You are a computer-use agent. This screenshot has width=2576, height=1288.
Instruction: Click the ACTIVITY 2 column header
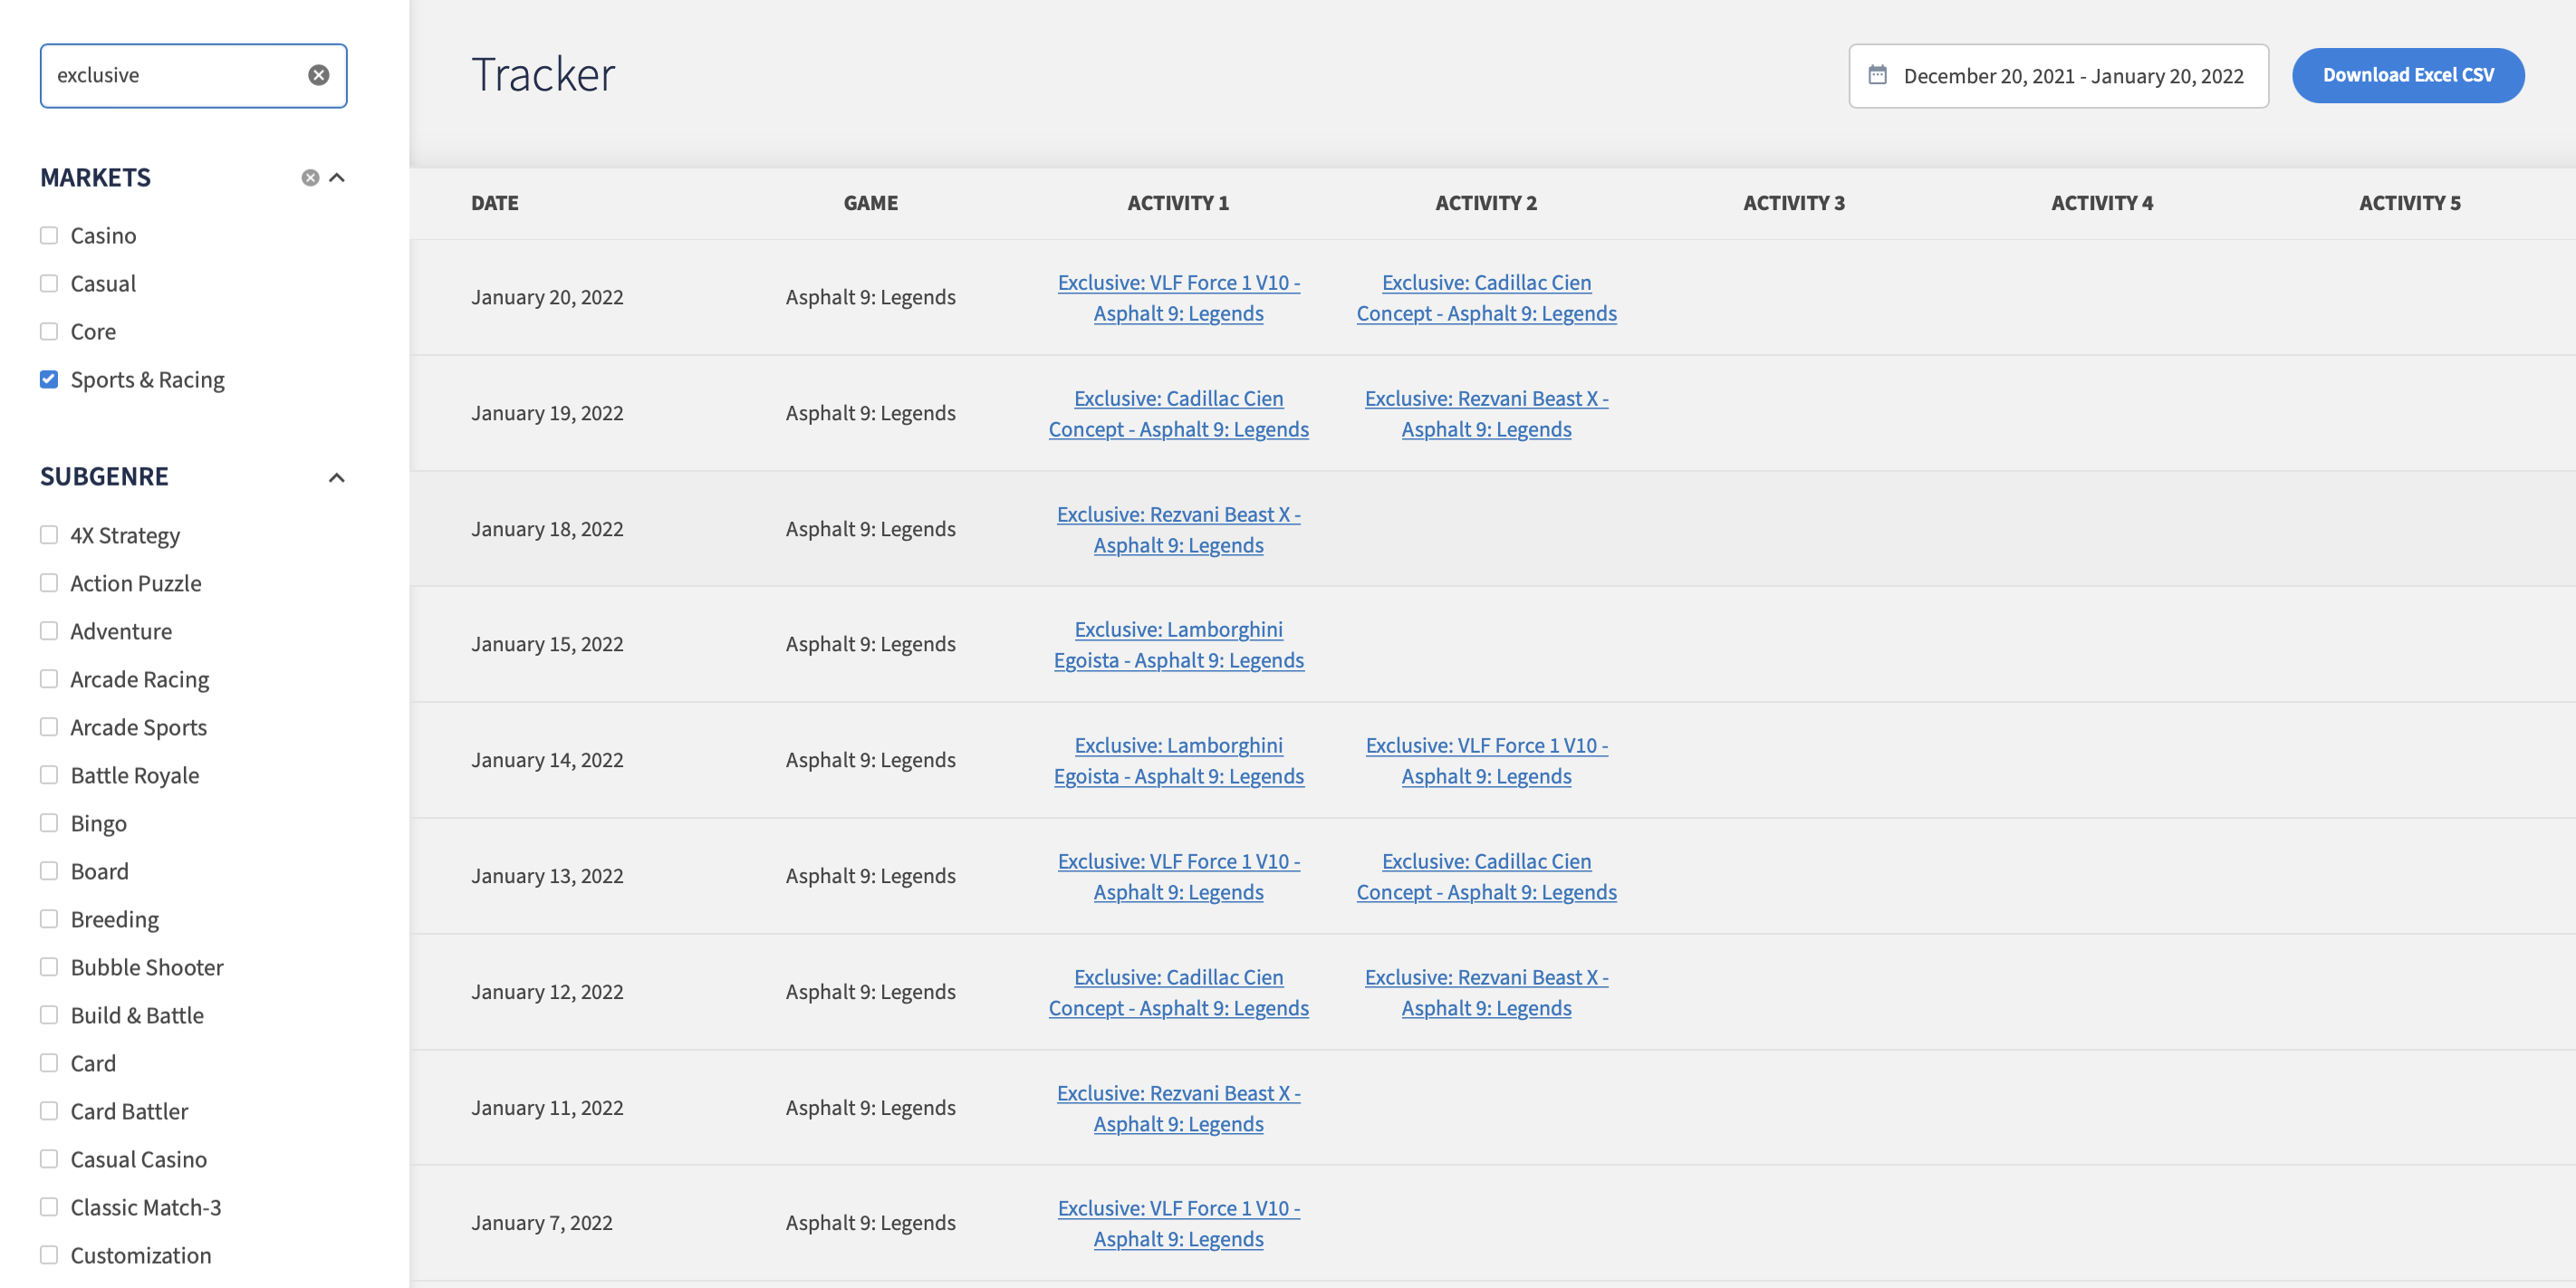pos(1486,203)
